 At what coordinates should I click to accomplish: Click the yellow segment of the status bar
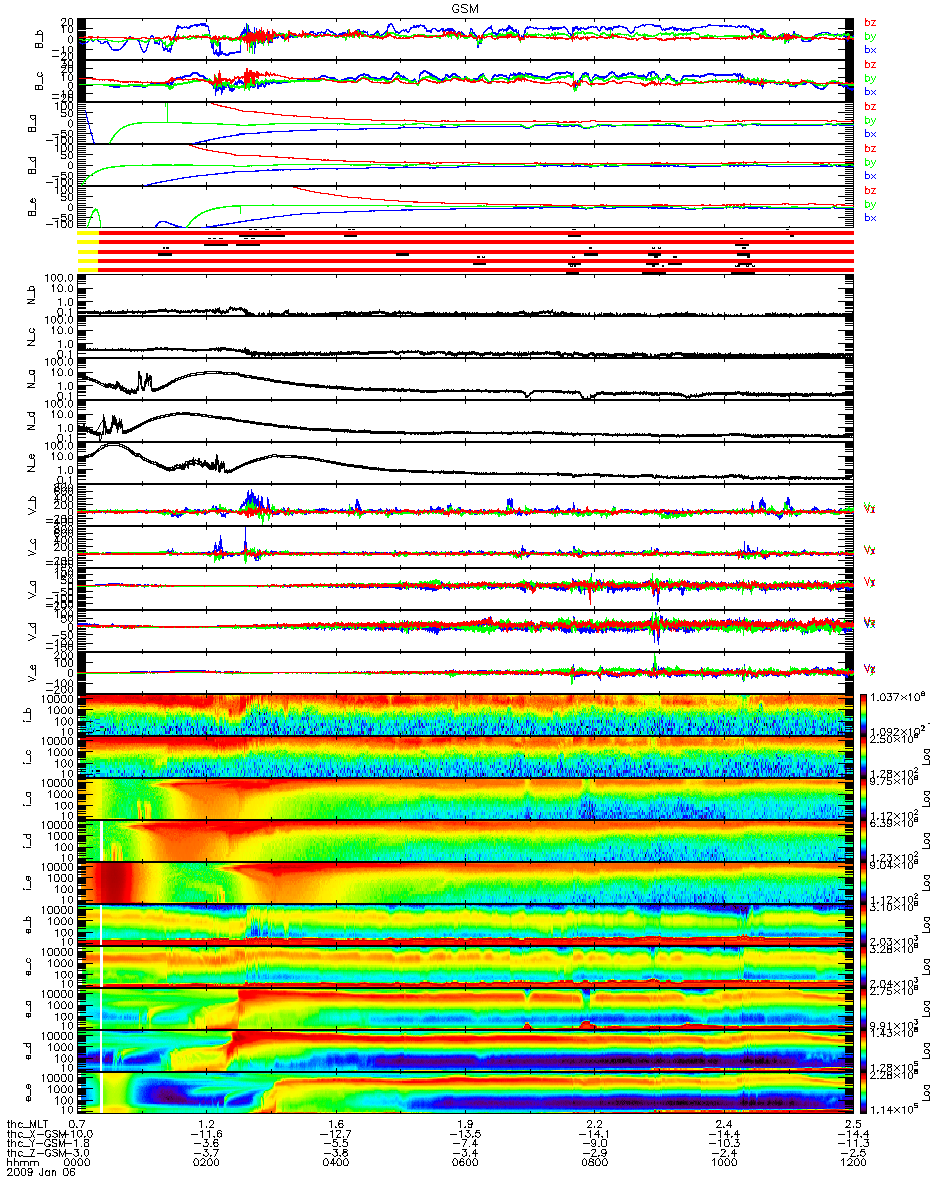88,250
